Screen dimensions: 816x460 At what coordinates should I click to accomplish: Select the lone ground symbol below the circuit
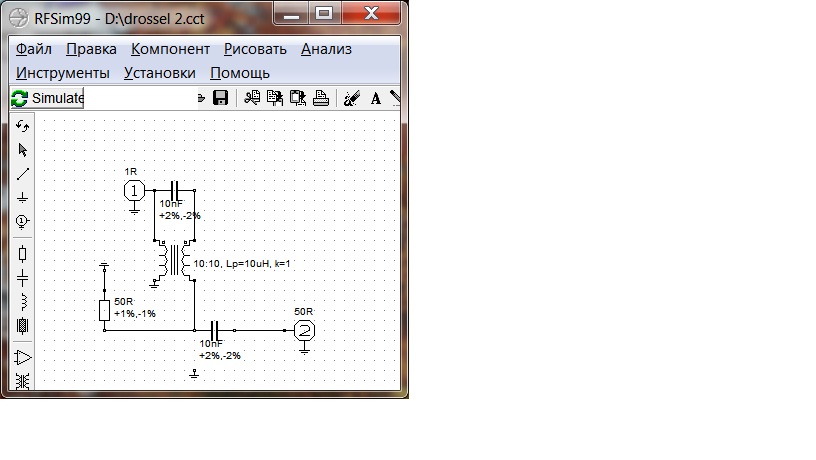pyautogui.click(x=194, y=374)
